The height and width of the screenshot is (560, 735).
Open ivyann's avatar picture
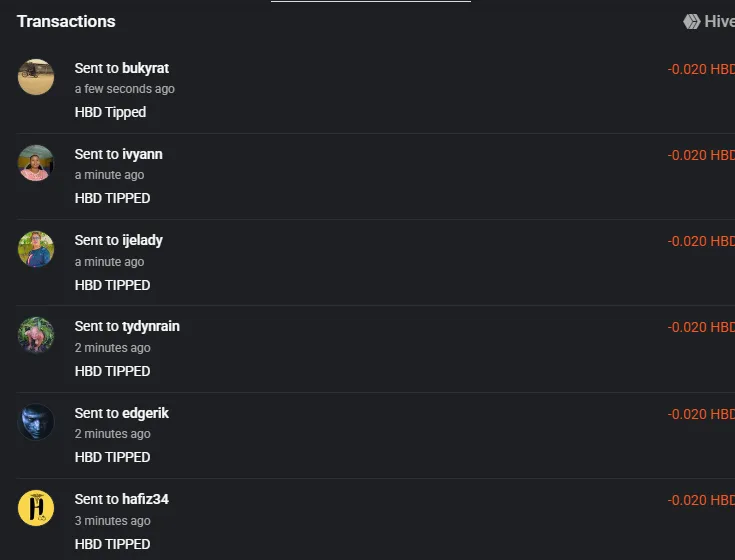point(36,163)
